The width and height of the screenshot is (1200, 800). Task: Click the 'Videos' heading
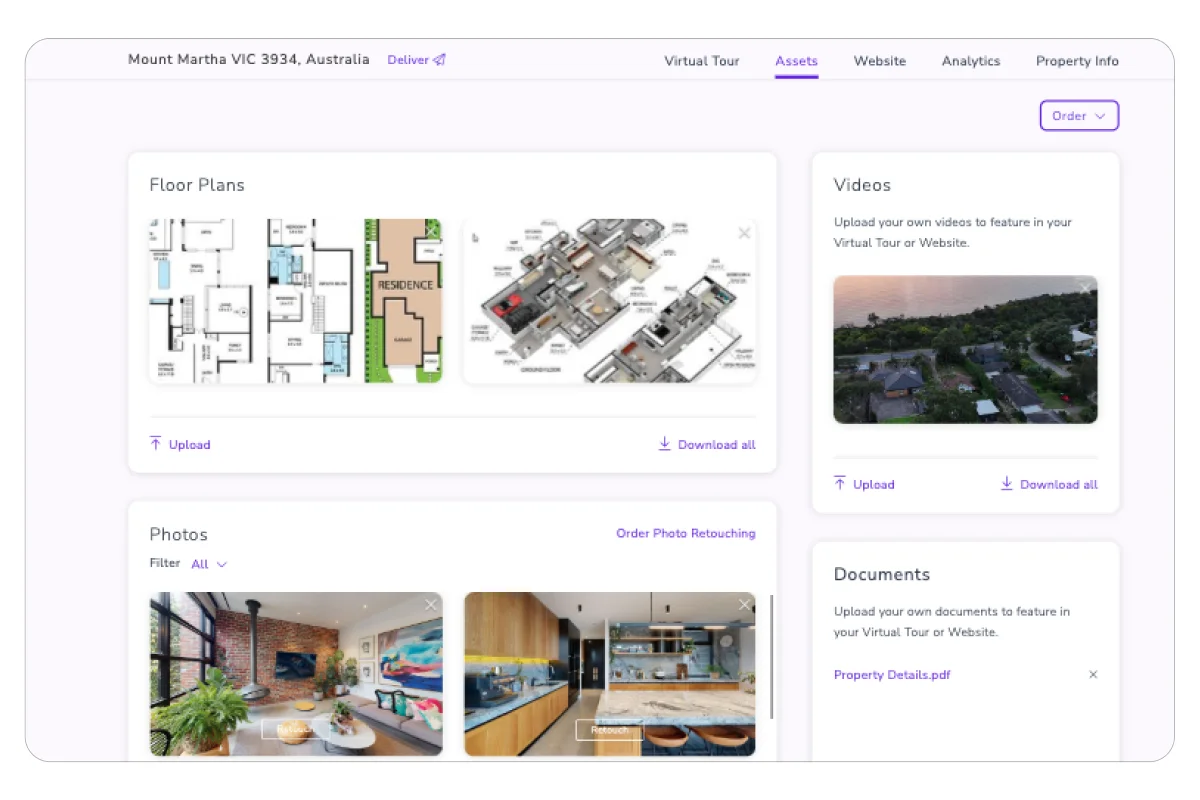(x=862, y=185)
